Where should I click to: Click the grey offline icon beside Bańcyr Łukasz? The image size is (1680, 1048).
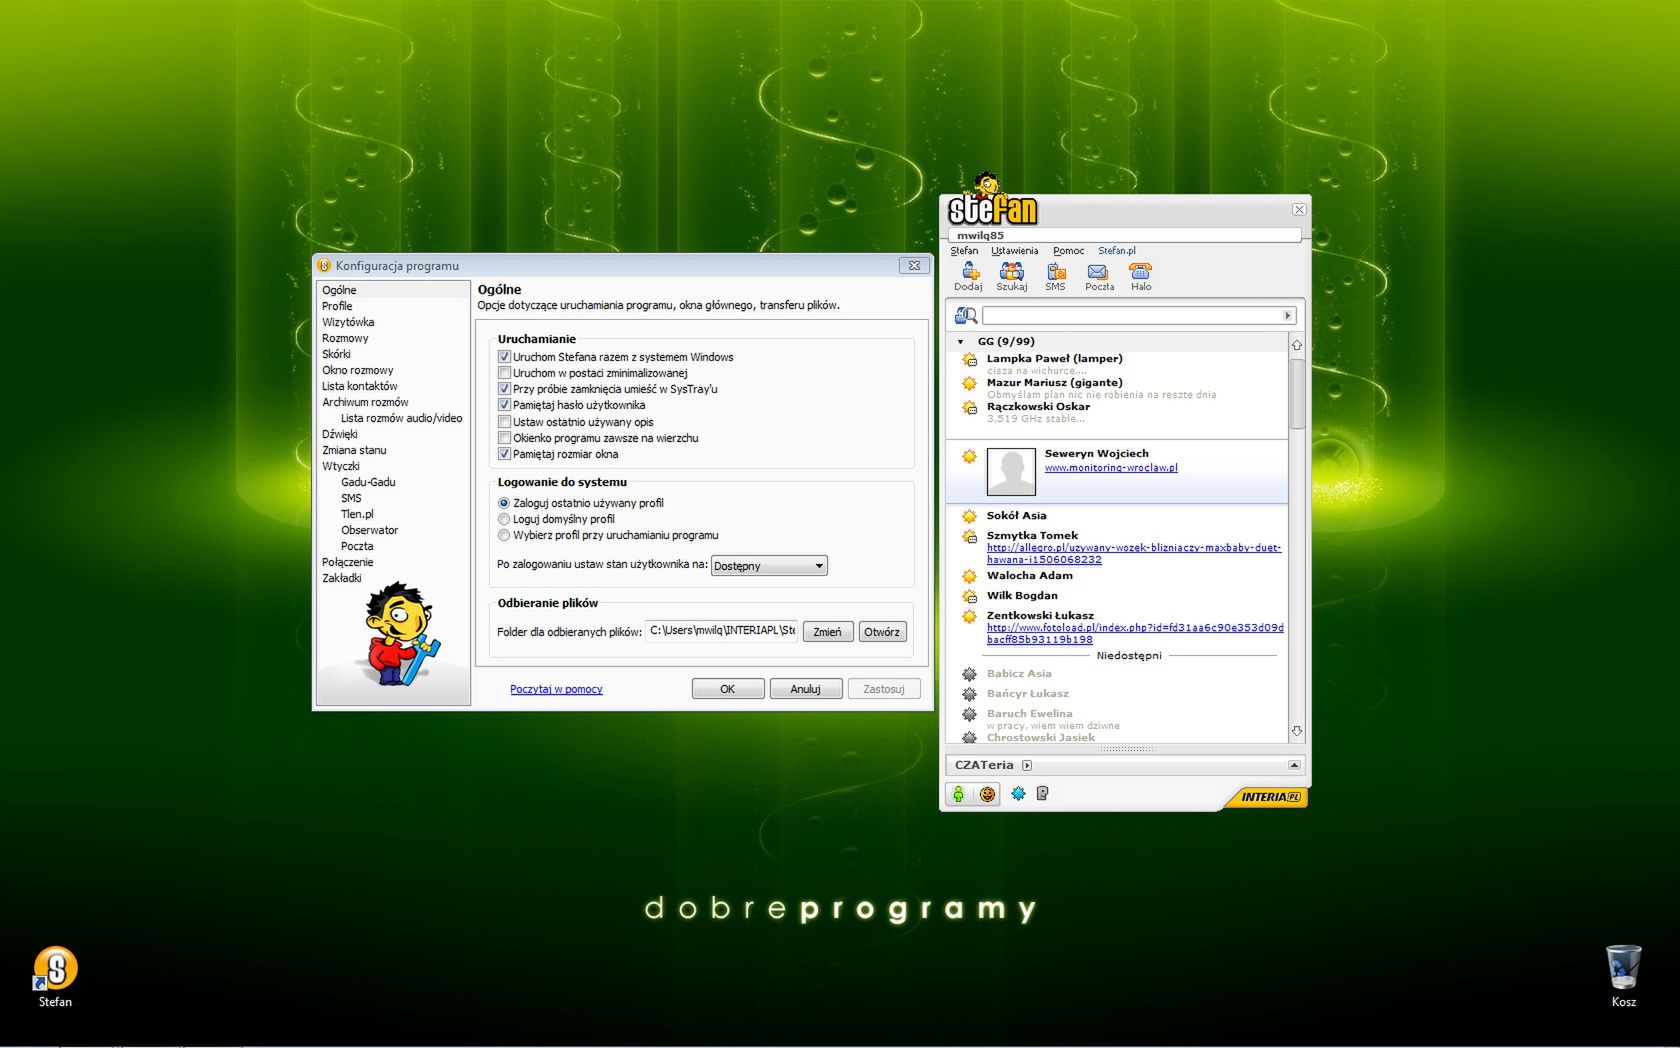(969, 694)
